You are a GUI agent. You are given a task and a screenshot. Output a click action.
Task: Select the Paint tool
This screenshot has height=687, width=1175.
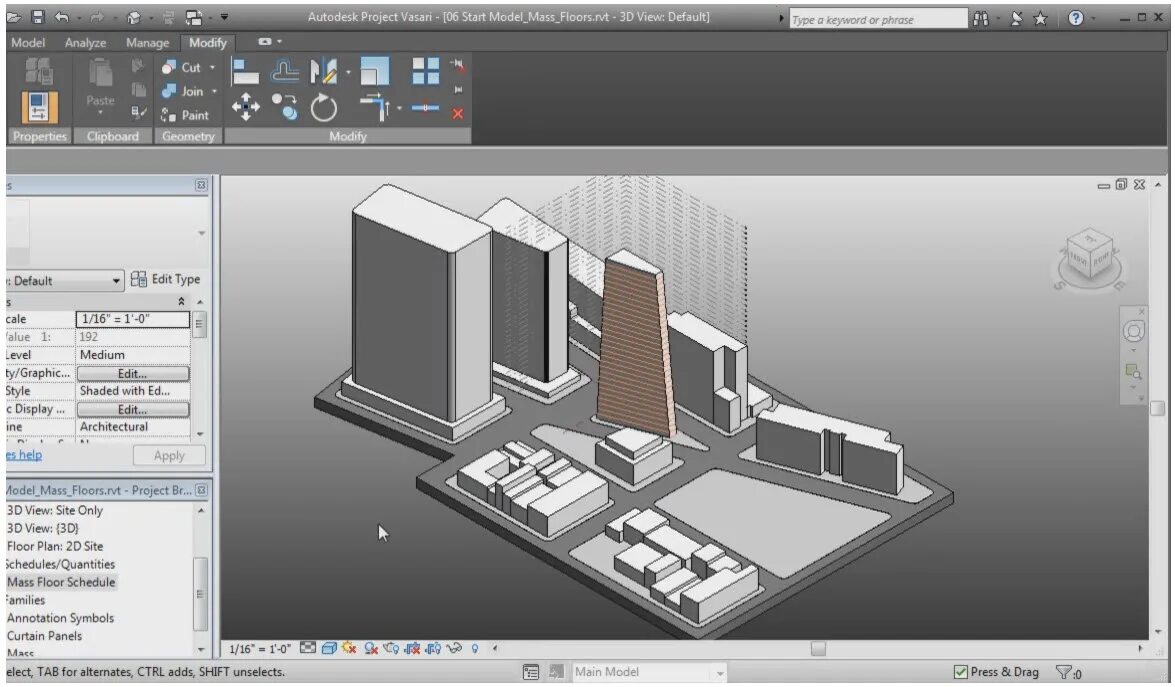[x=185, y=115]
